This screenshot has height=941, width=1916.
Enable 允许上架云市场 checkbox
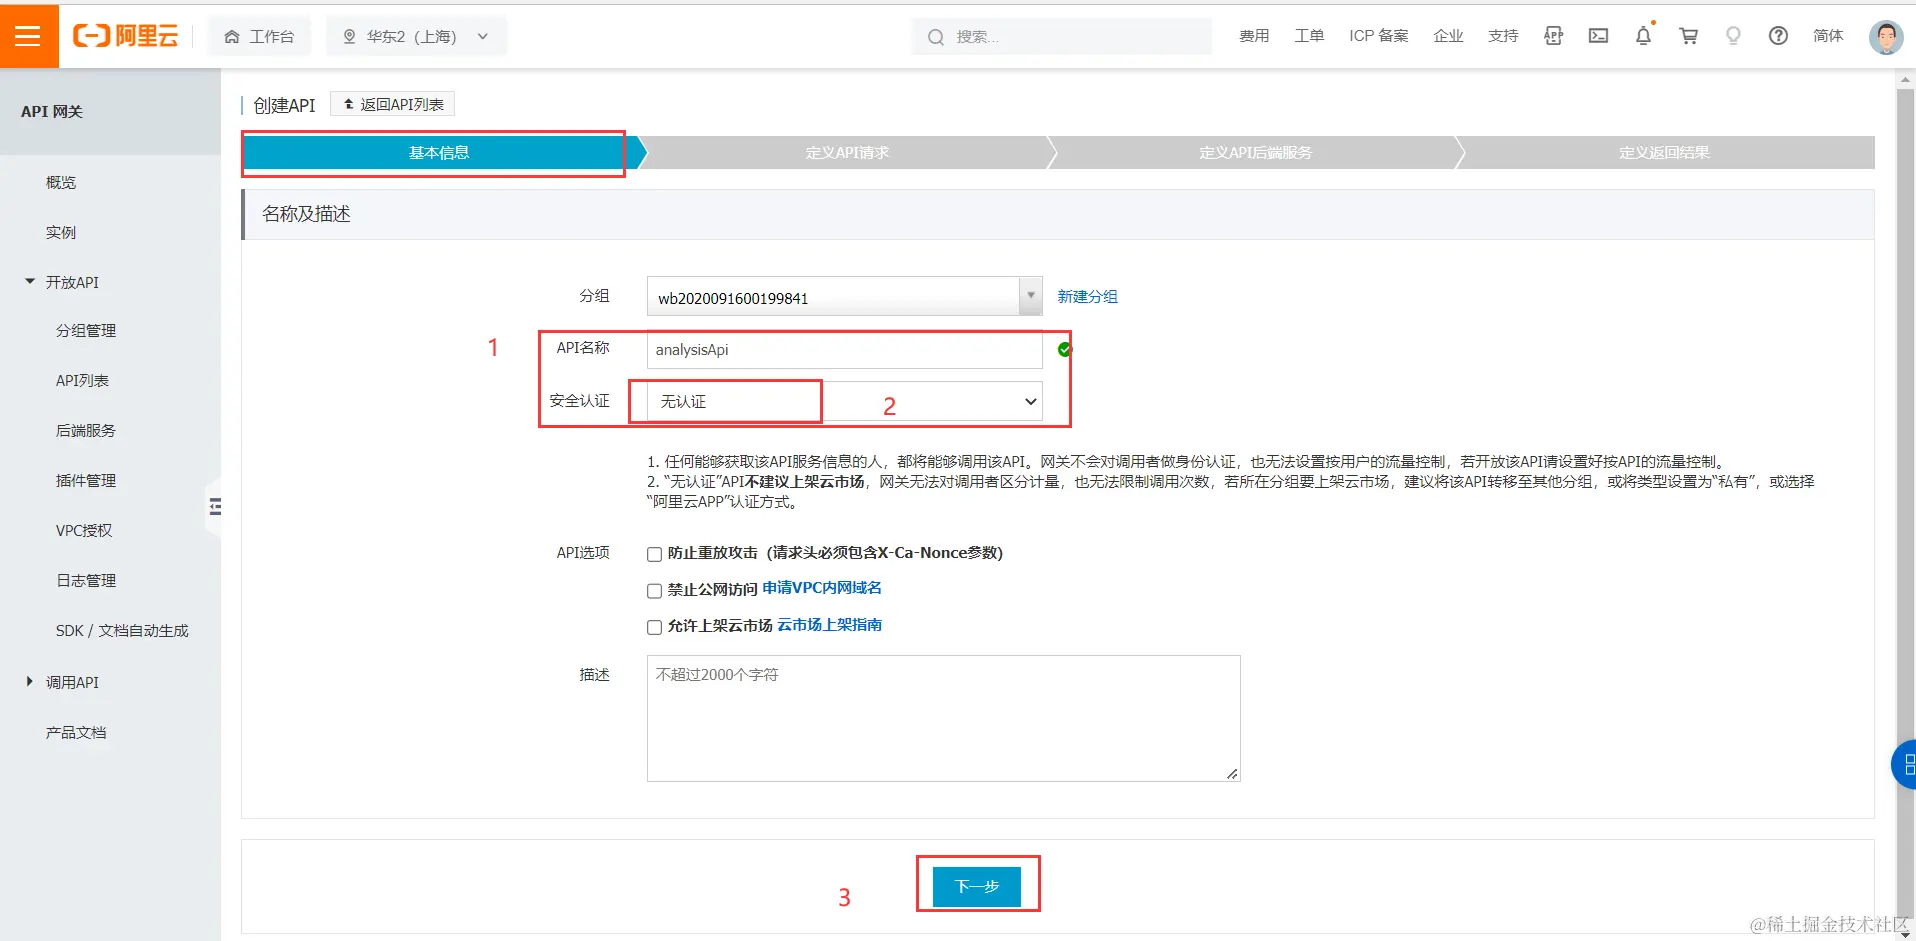(654, 627)
